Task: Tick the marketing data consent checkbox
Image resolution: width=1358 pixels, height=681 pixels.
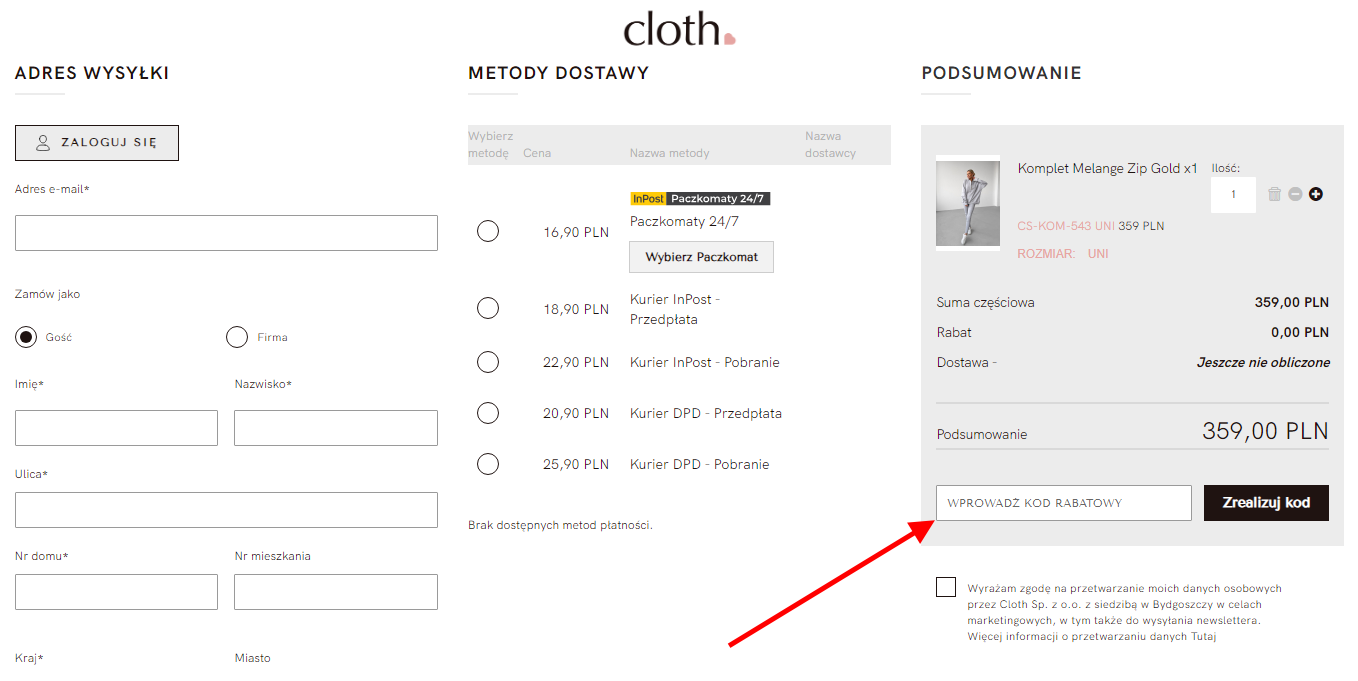Action: click(946, 587)
